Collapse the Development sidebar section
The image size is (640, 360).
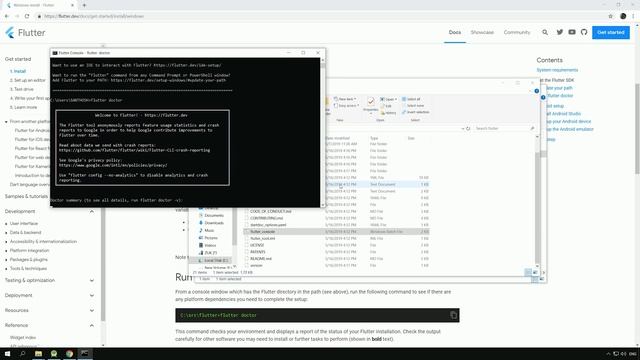91,211
